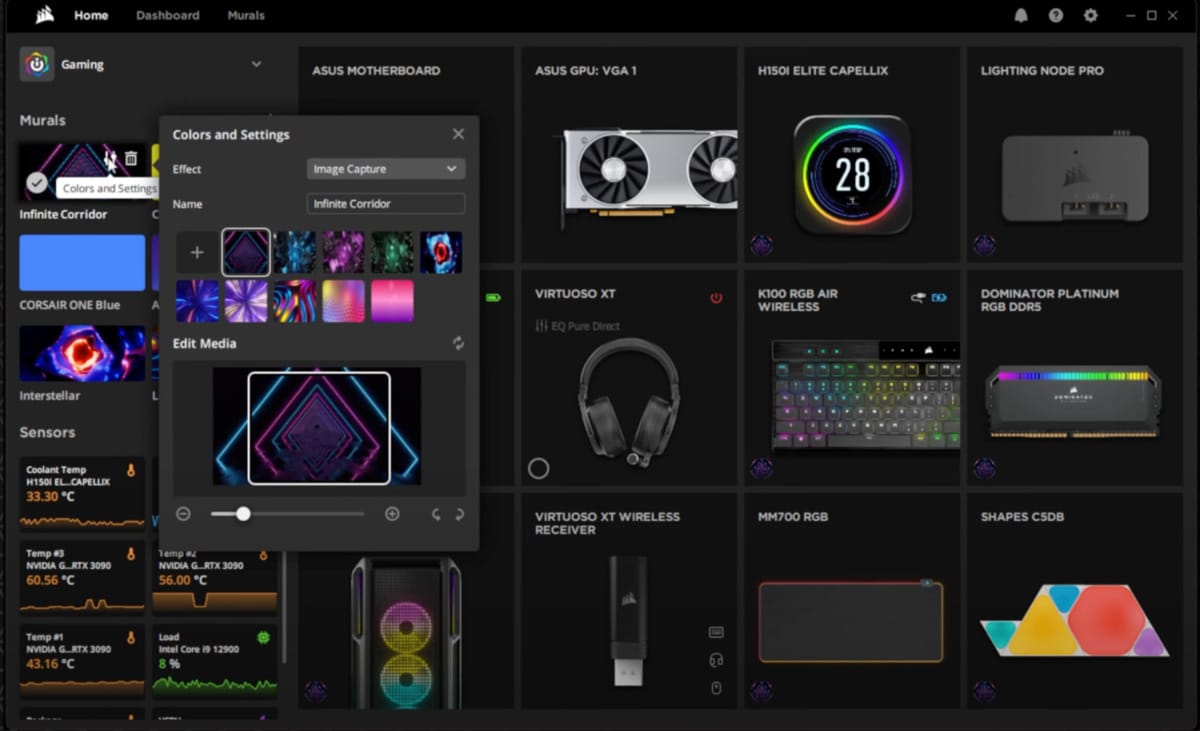
Task: Click the battery status icon on K100 RGB Air
Action: point(938,297)
